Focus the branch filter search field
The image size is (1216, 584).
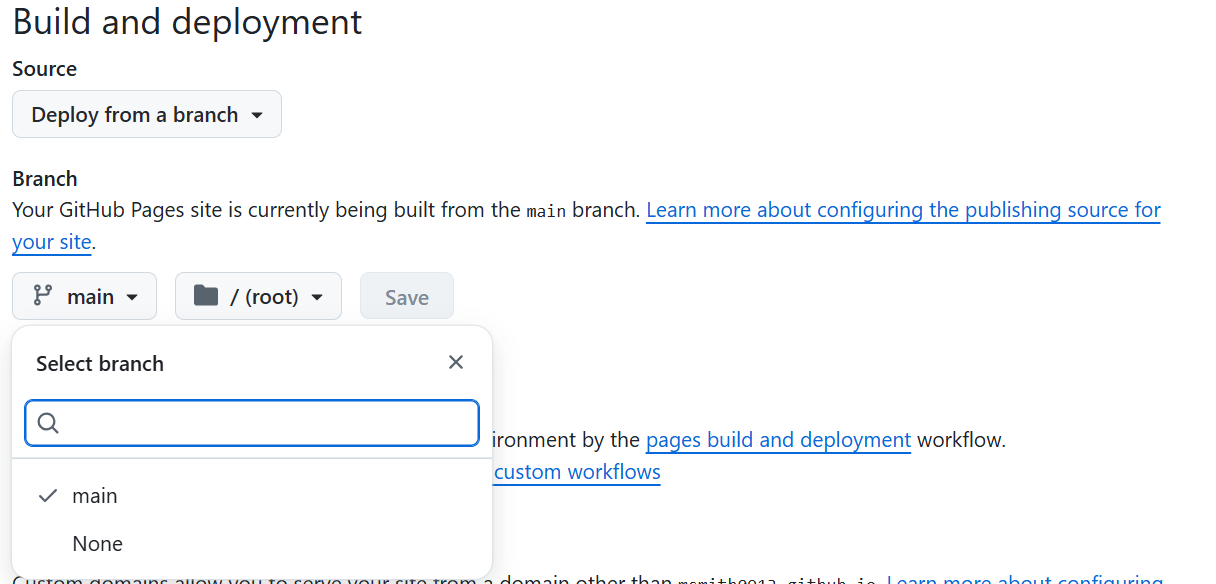tap(265, 423)
